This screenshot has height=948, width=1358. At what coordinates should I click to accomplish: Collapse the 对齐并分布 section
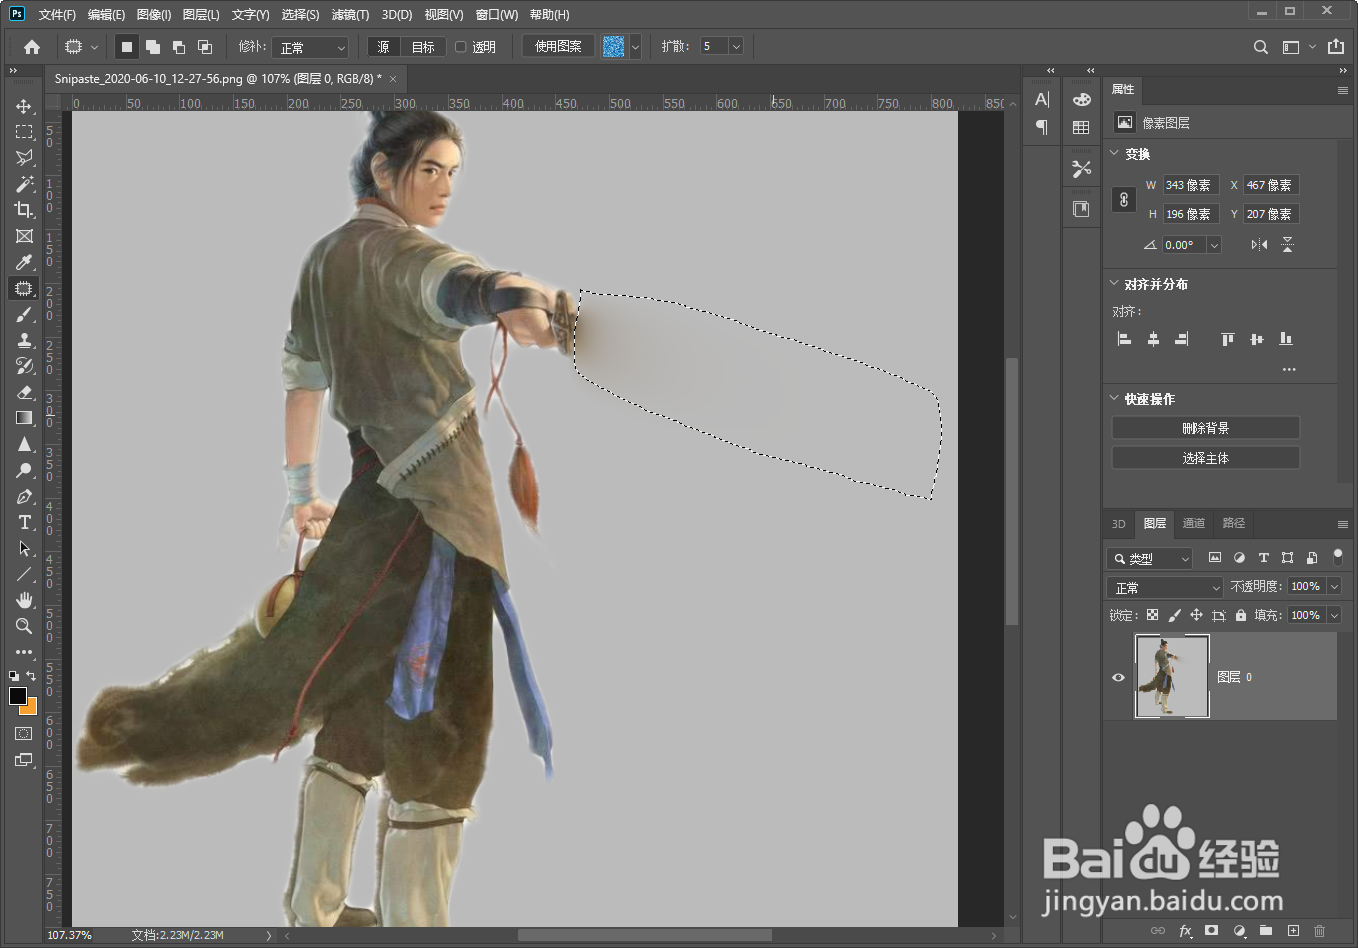coord(1115,283)
